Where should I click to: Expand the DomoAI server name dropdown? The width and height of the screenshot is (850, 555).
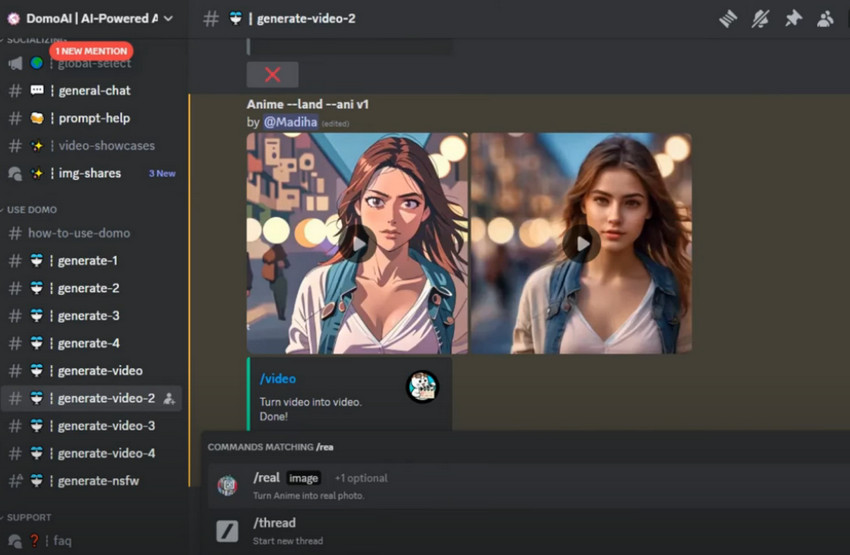tap(168, 18)
